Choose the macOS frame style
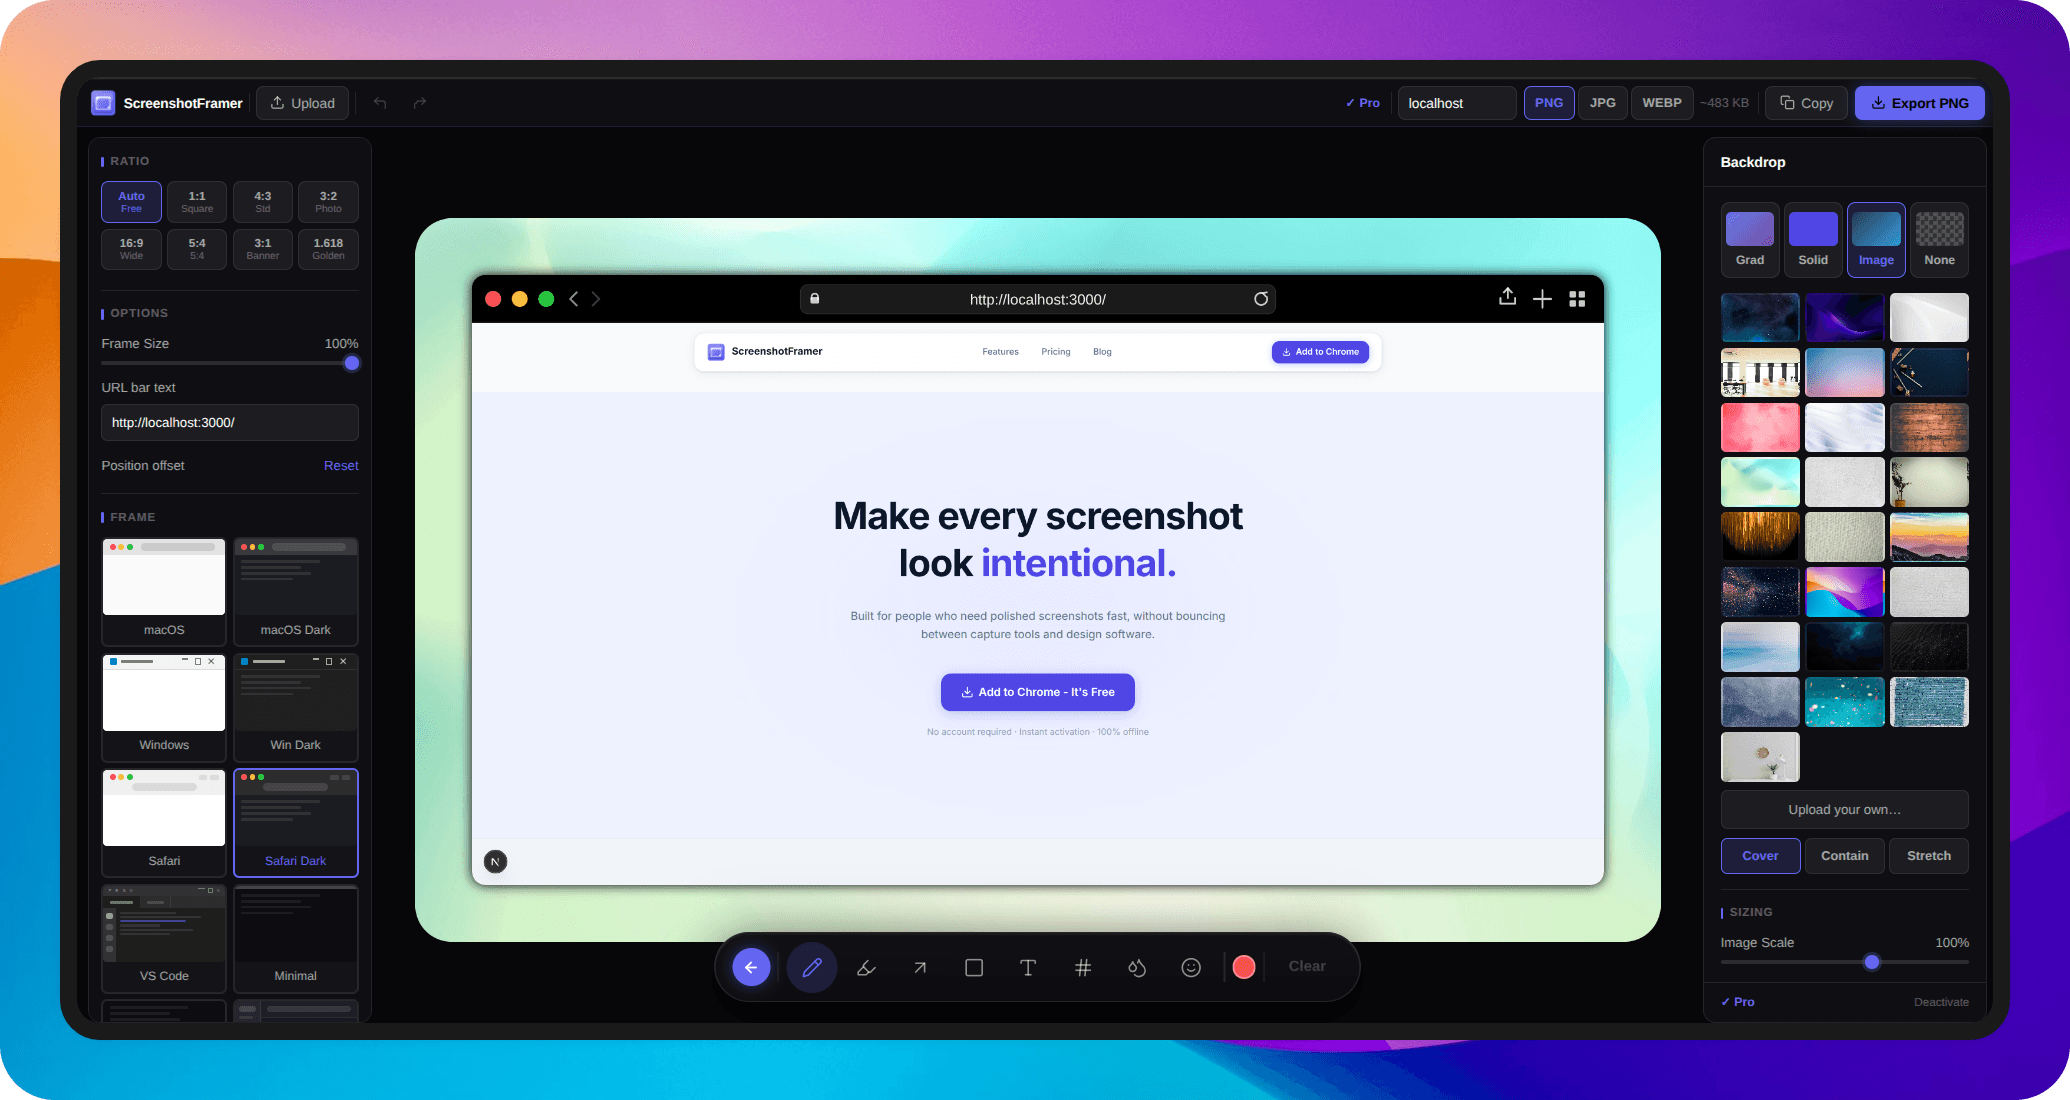This screenshot has width=2070, height=1100. [x=164, y=592]
